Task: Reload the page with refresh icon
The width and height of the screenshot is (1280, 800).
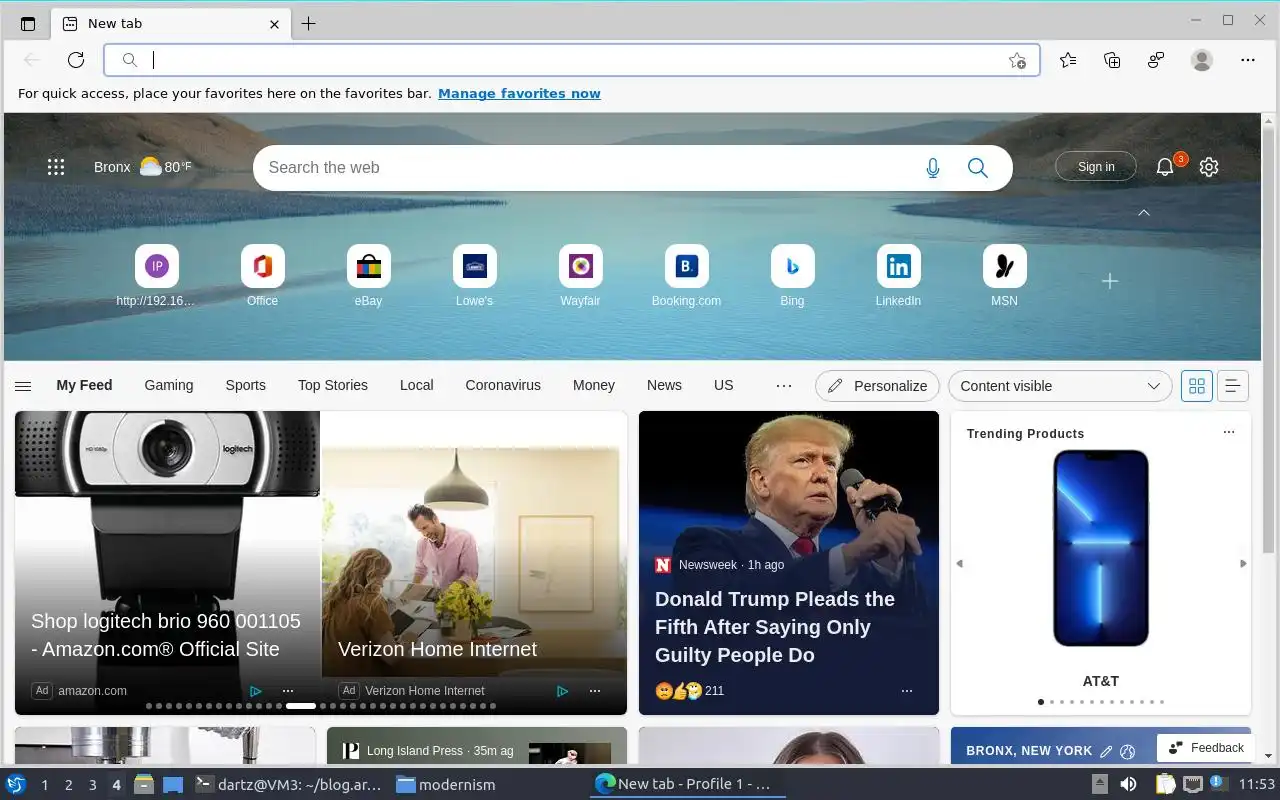Action: pos(76,60)
